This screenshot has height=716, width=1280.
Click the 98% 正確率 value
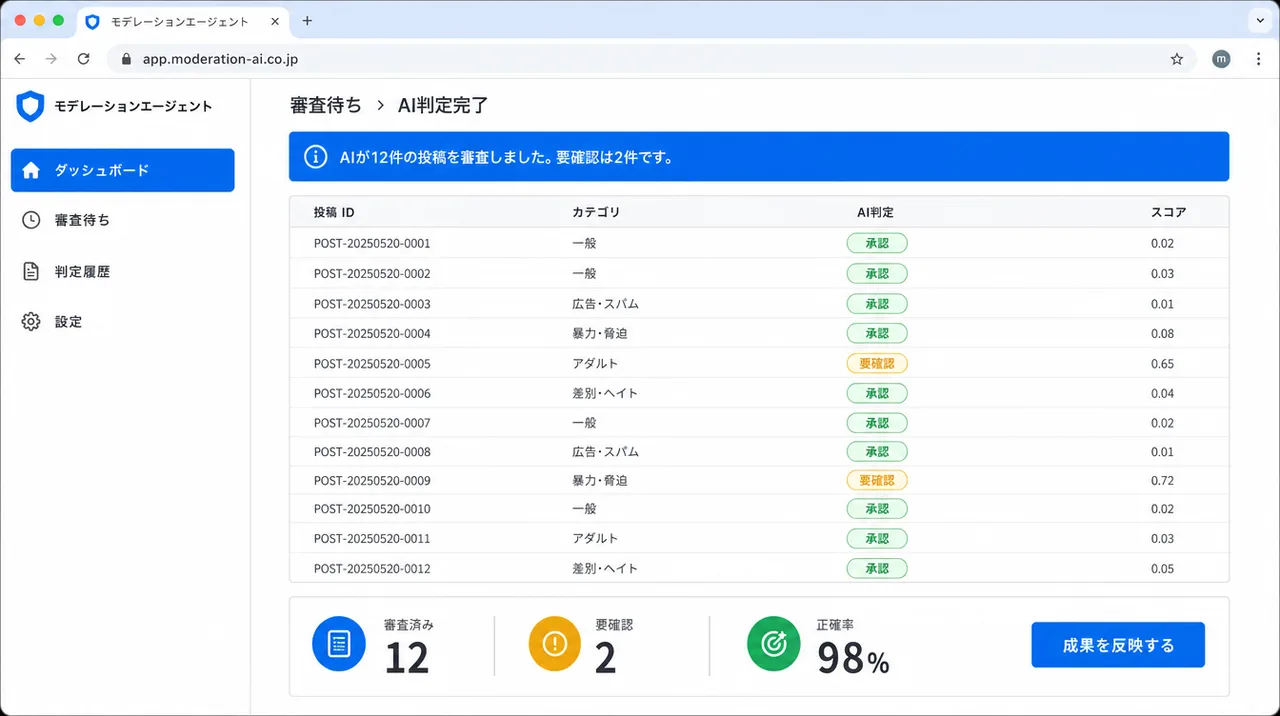point(853,658)
